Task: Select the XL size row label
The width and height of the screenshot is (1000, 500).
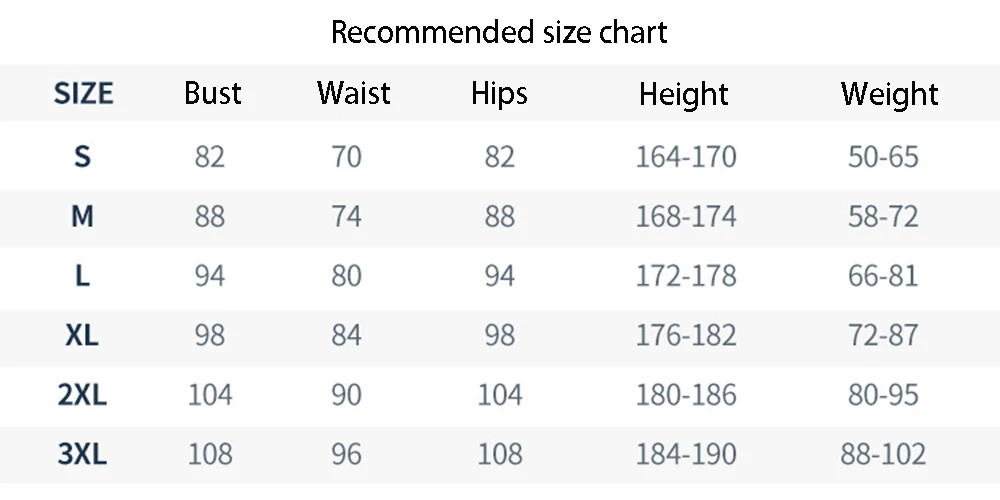Action: [82, 335]
